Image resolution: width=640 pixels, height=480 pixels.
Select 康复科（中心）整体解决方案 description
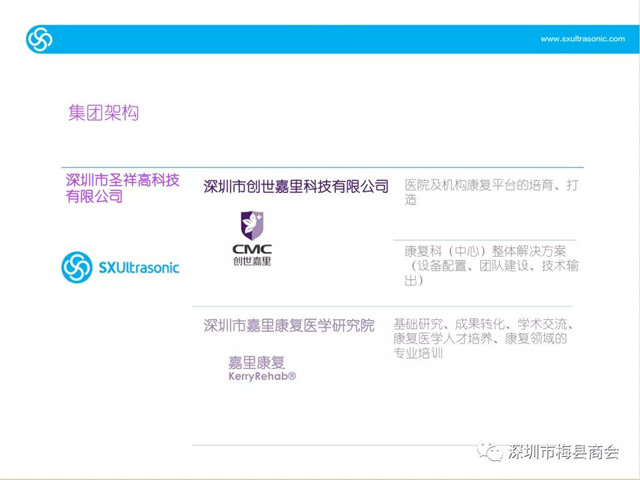tap(491, 266)
